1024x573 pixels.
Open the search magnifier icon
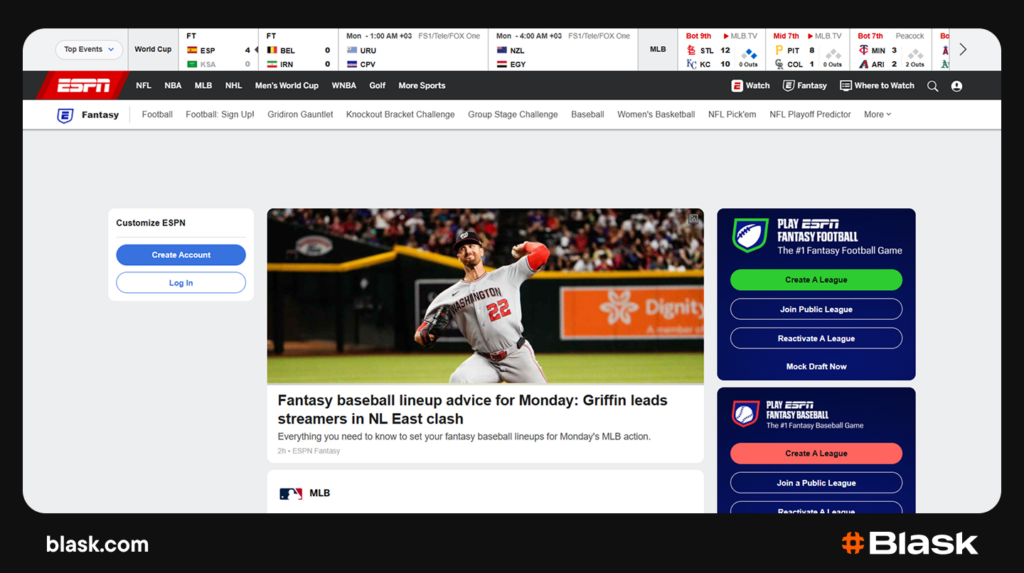coord(933,86)
